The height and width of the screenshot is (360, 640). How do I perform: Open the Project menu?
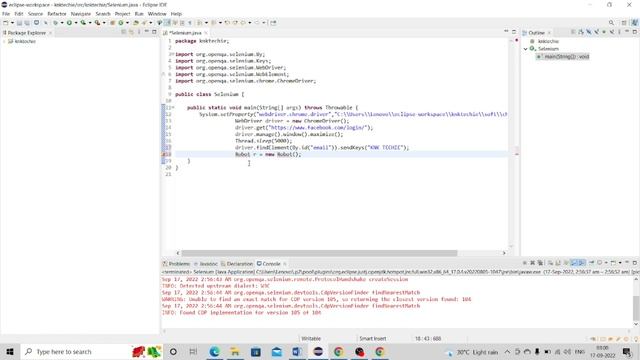122,14
